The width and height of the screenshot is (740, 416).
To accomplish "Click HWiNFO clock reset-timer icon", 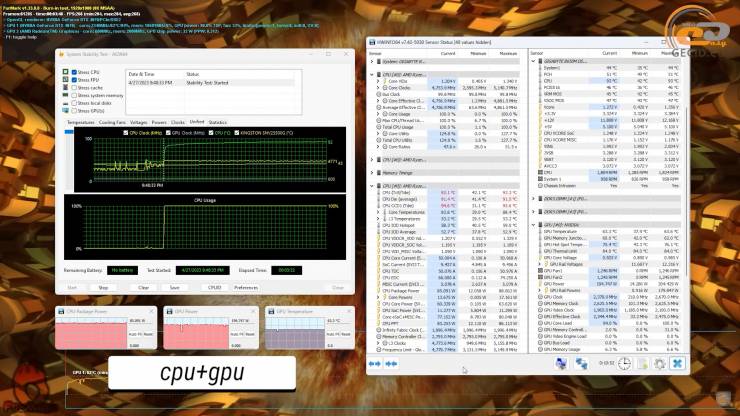I will coord(624,364).
